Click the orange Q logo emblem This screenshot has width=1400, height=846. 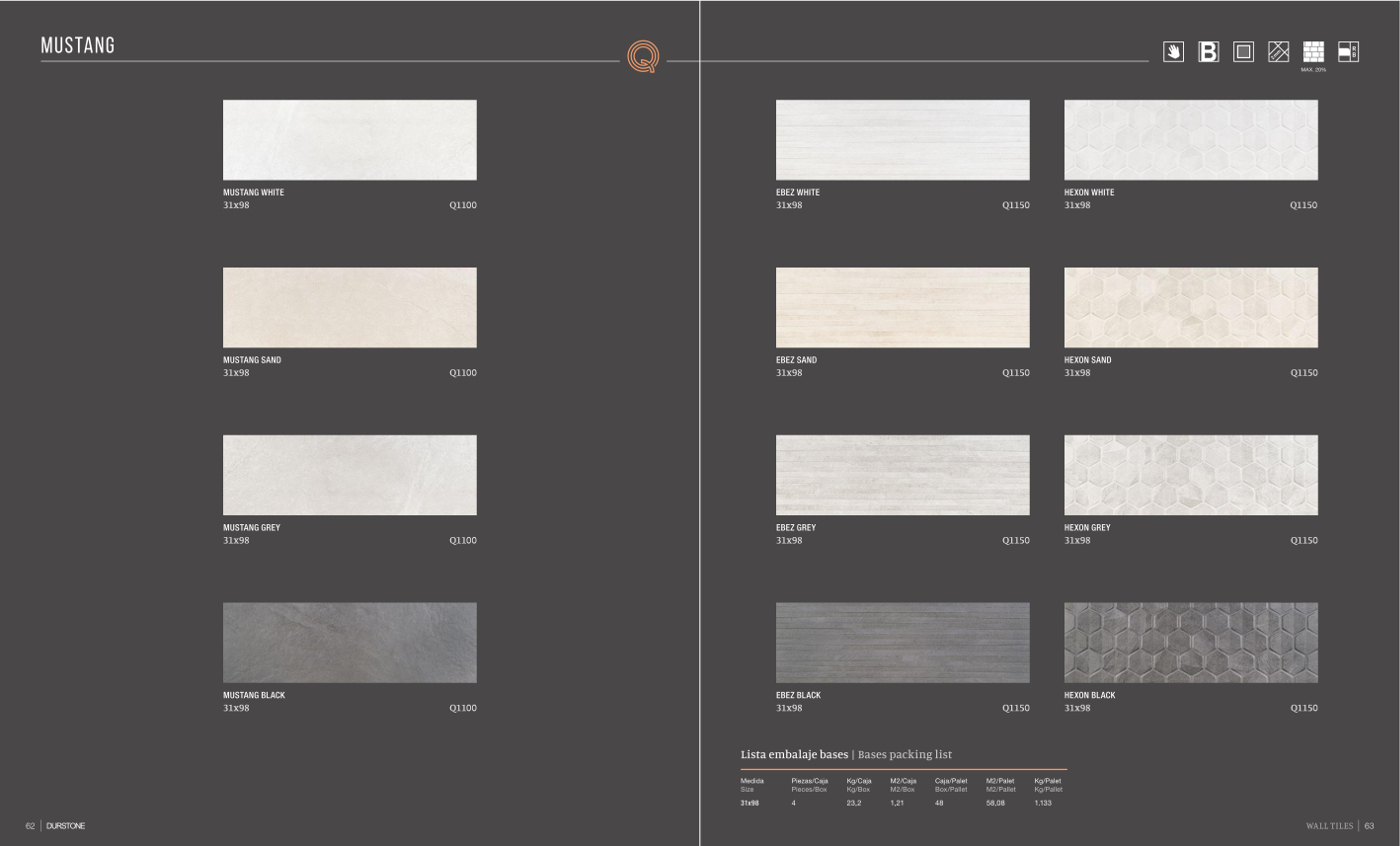click(x=643, y=56)
